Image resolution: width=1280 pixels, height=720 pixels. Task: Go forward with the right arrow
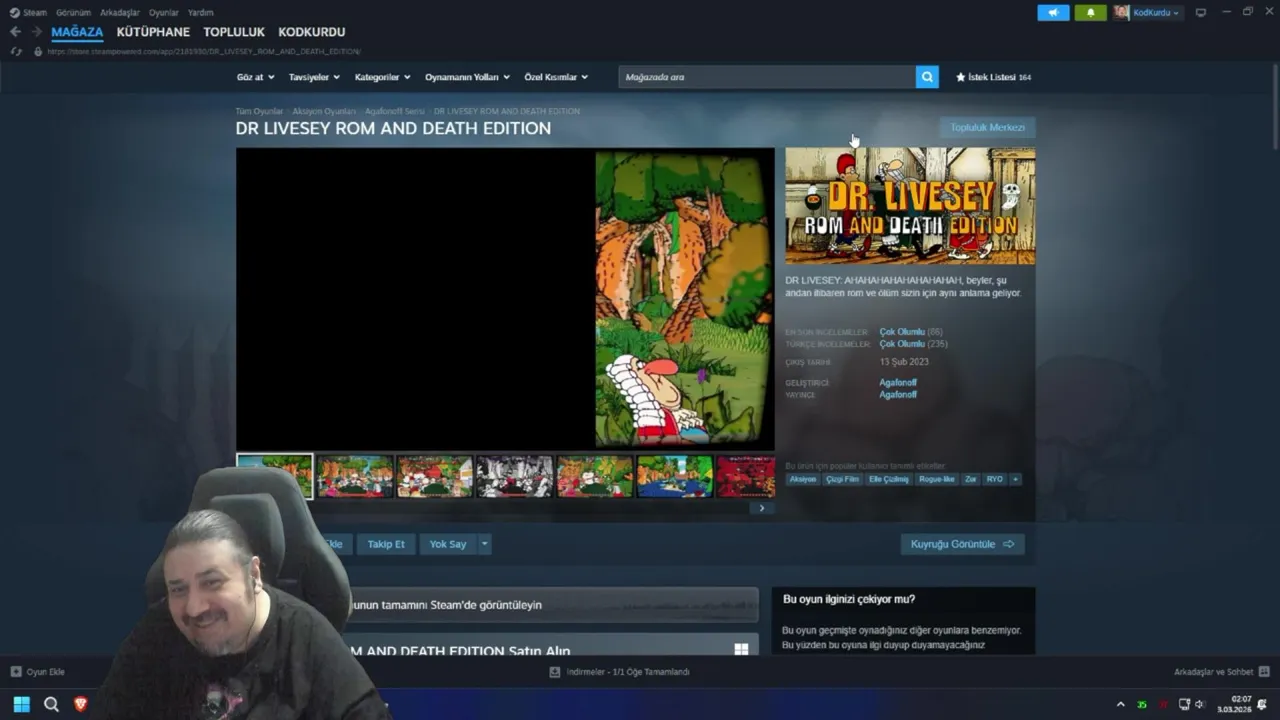coord(36,32)
